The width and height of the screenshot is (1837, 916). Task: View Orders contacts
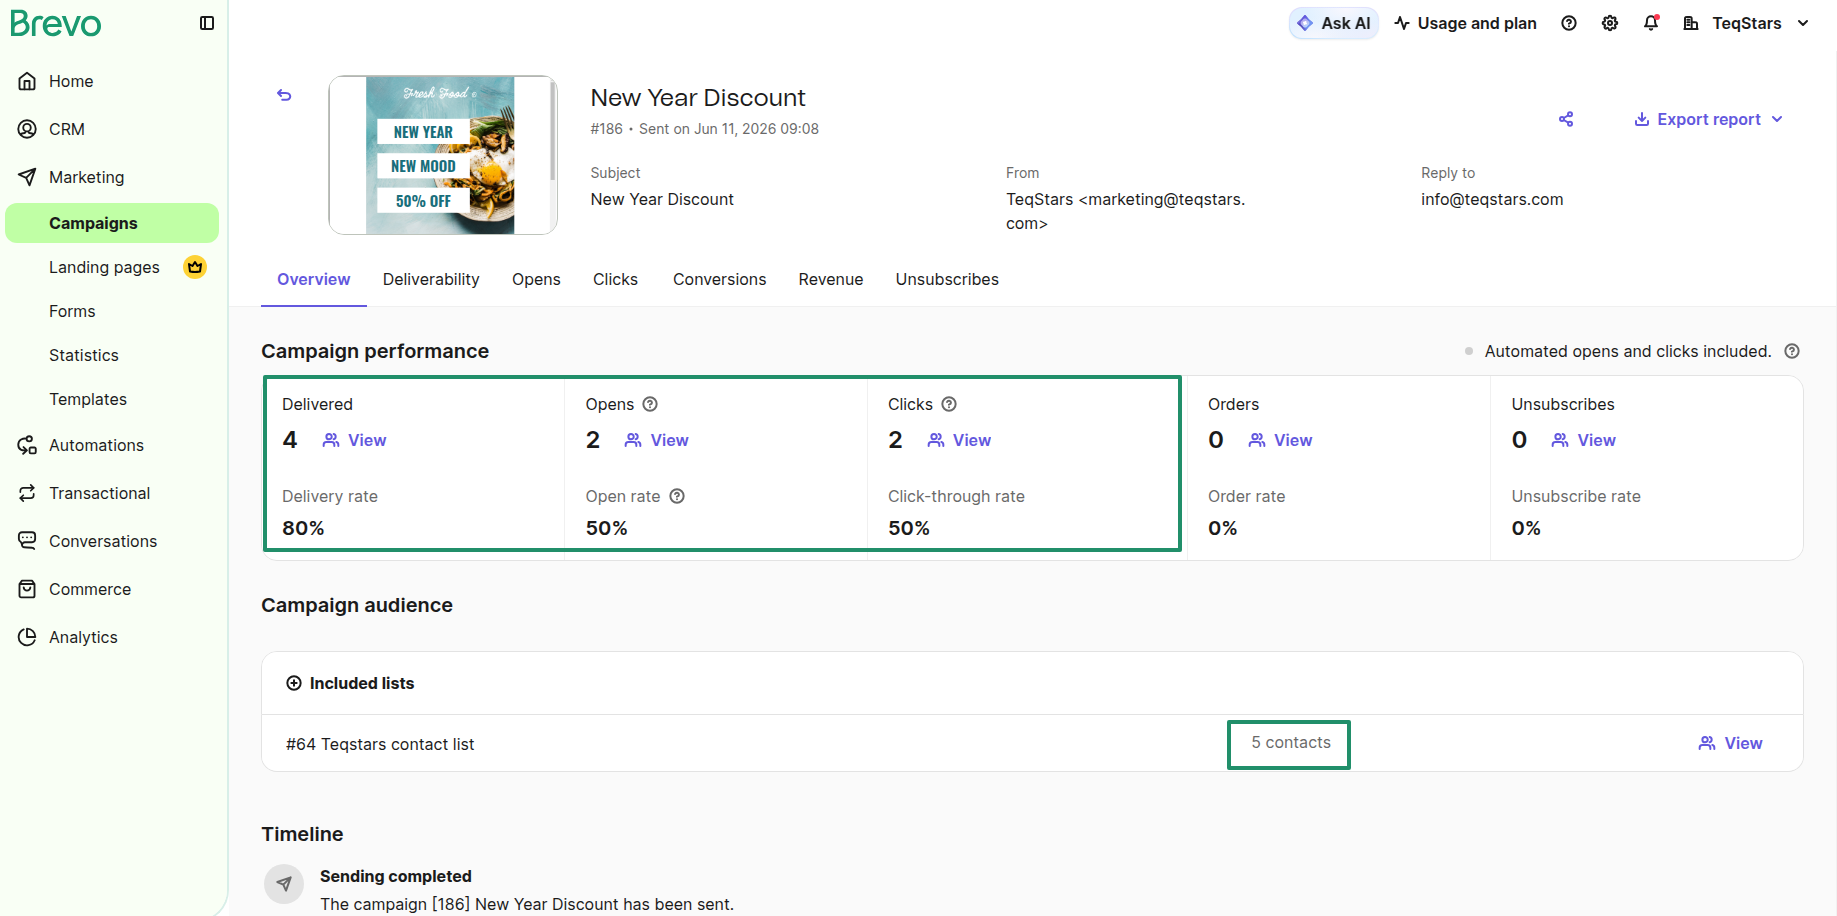click(x=1281, y=440)
